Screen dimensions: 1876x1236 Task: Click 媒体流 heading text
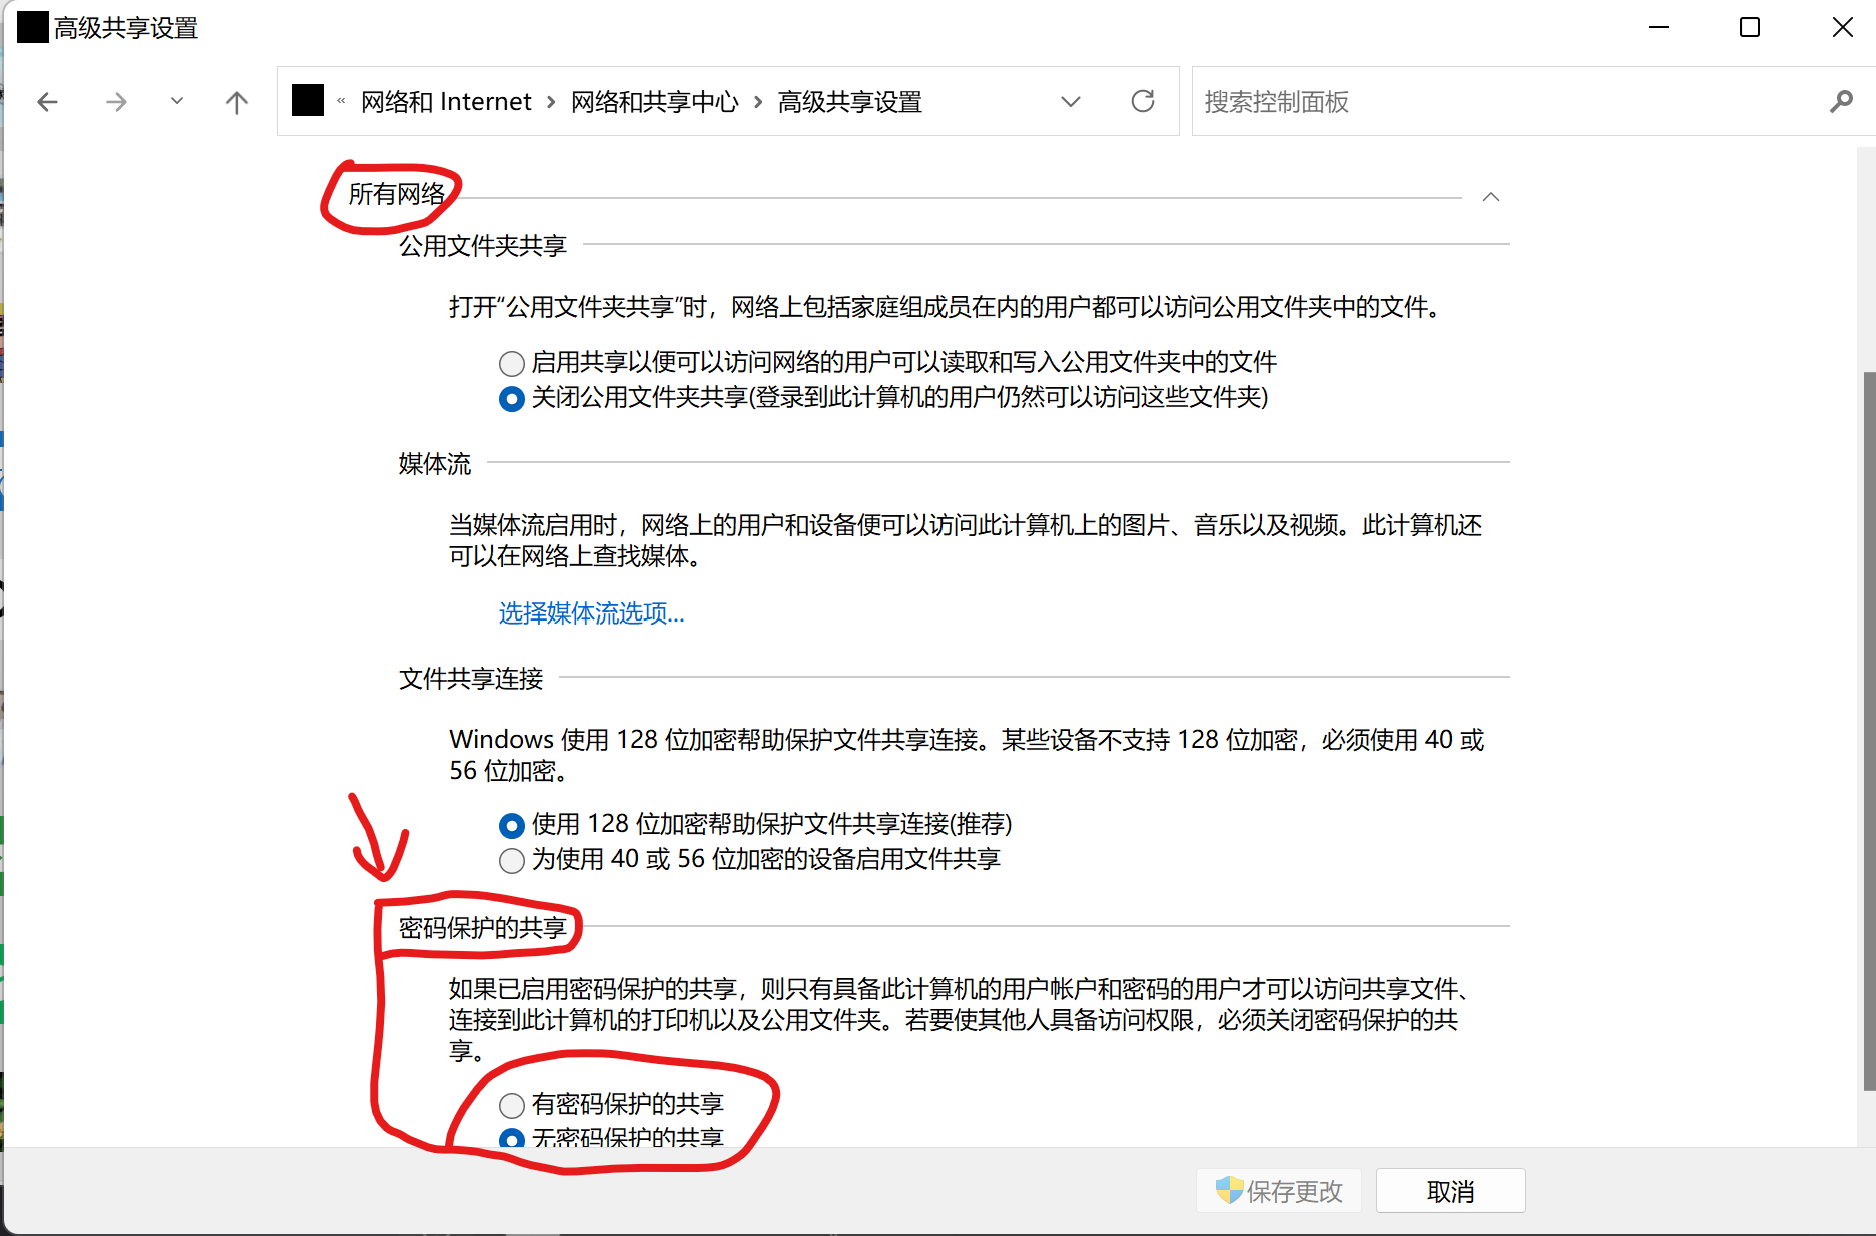point(434,464)
